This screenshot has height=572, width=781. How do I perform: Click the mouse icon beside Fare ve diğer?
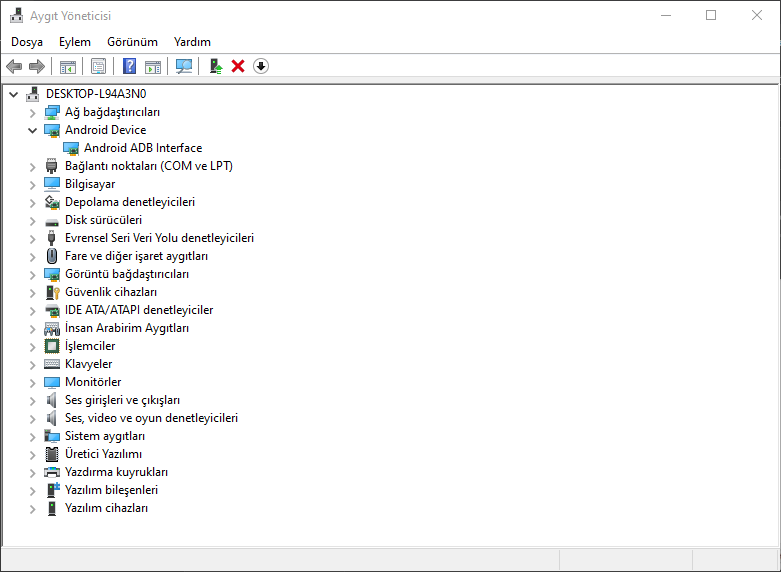52,256
